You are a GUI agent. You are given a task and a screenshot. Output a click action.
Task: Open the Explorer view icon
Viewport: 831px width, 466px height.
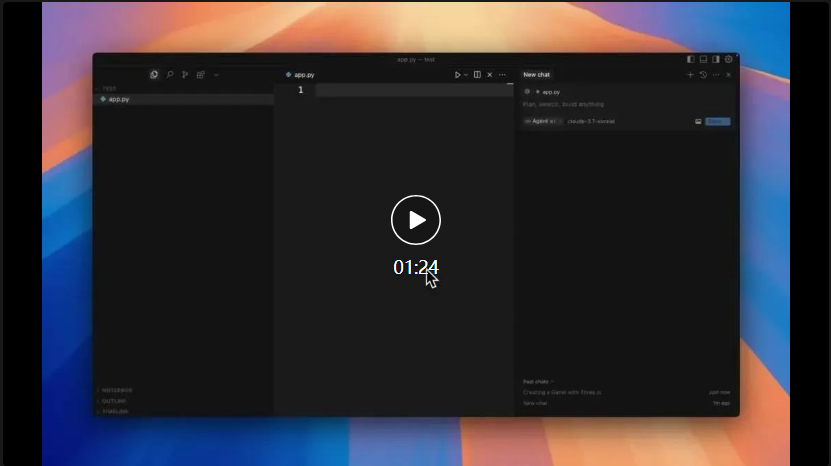154,74
